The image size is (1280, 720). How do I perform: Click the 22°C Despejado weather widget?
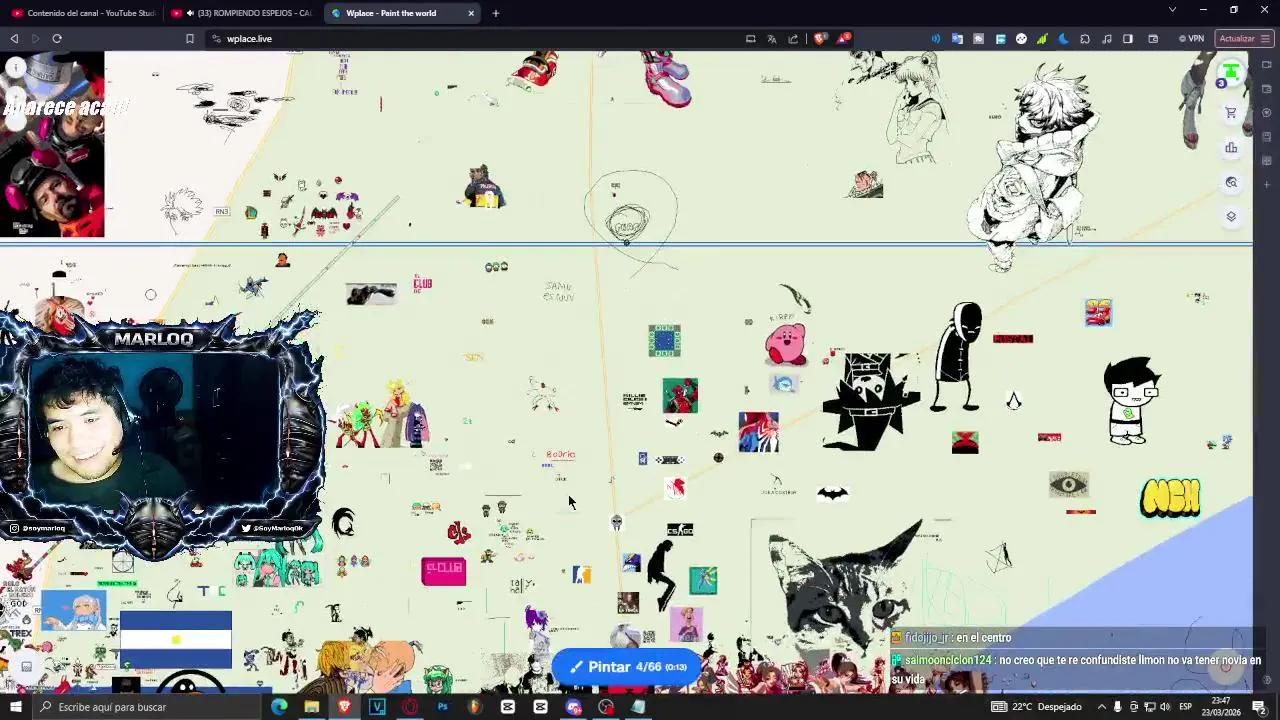pyautogui.click(x=1036, y=707)
